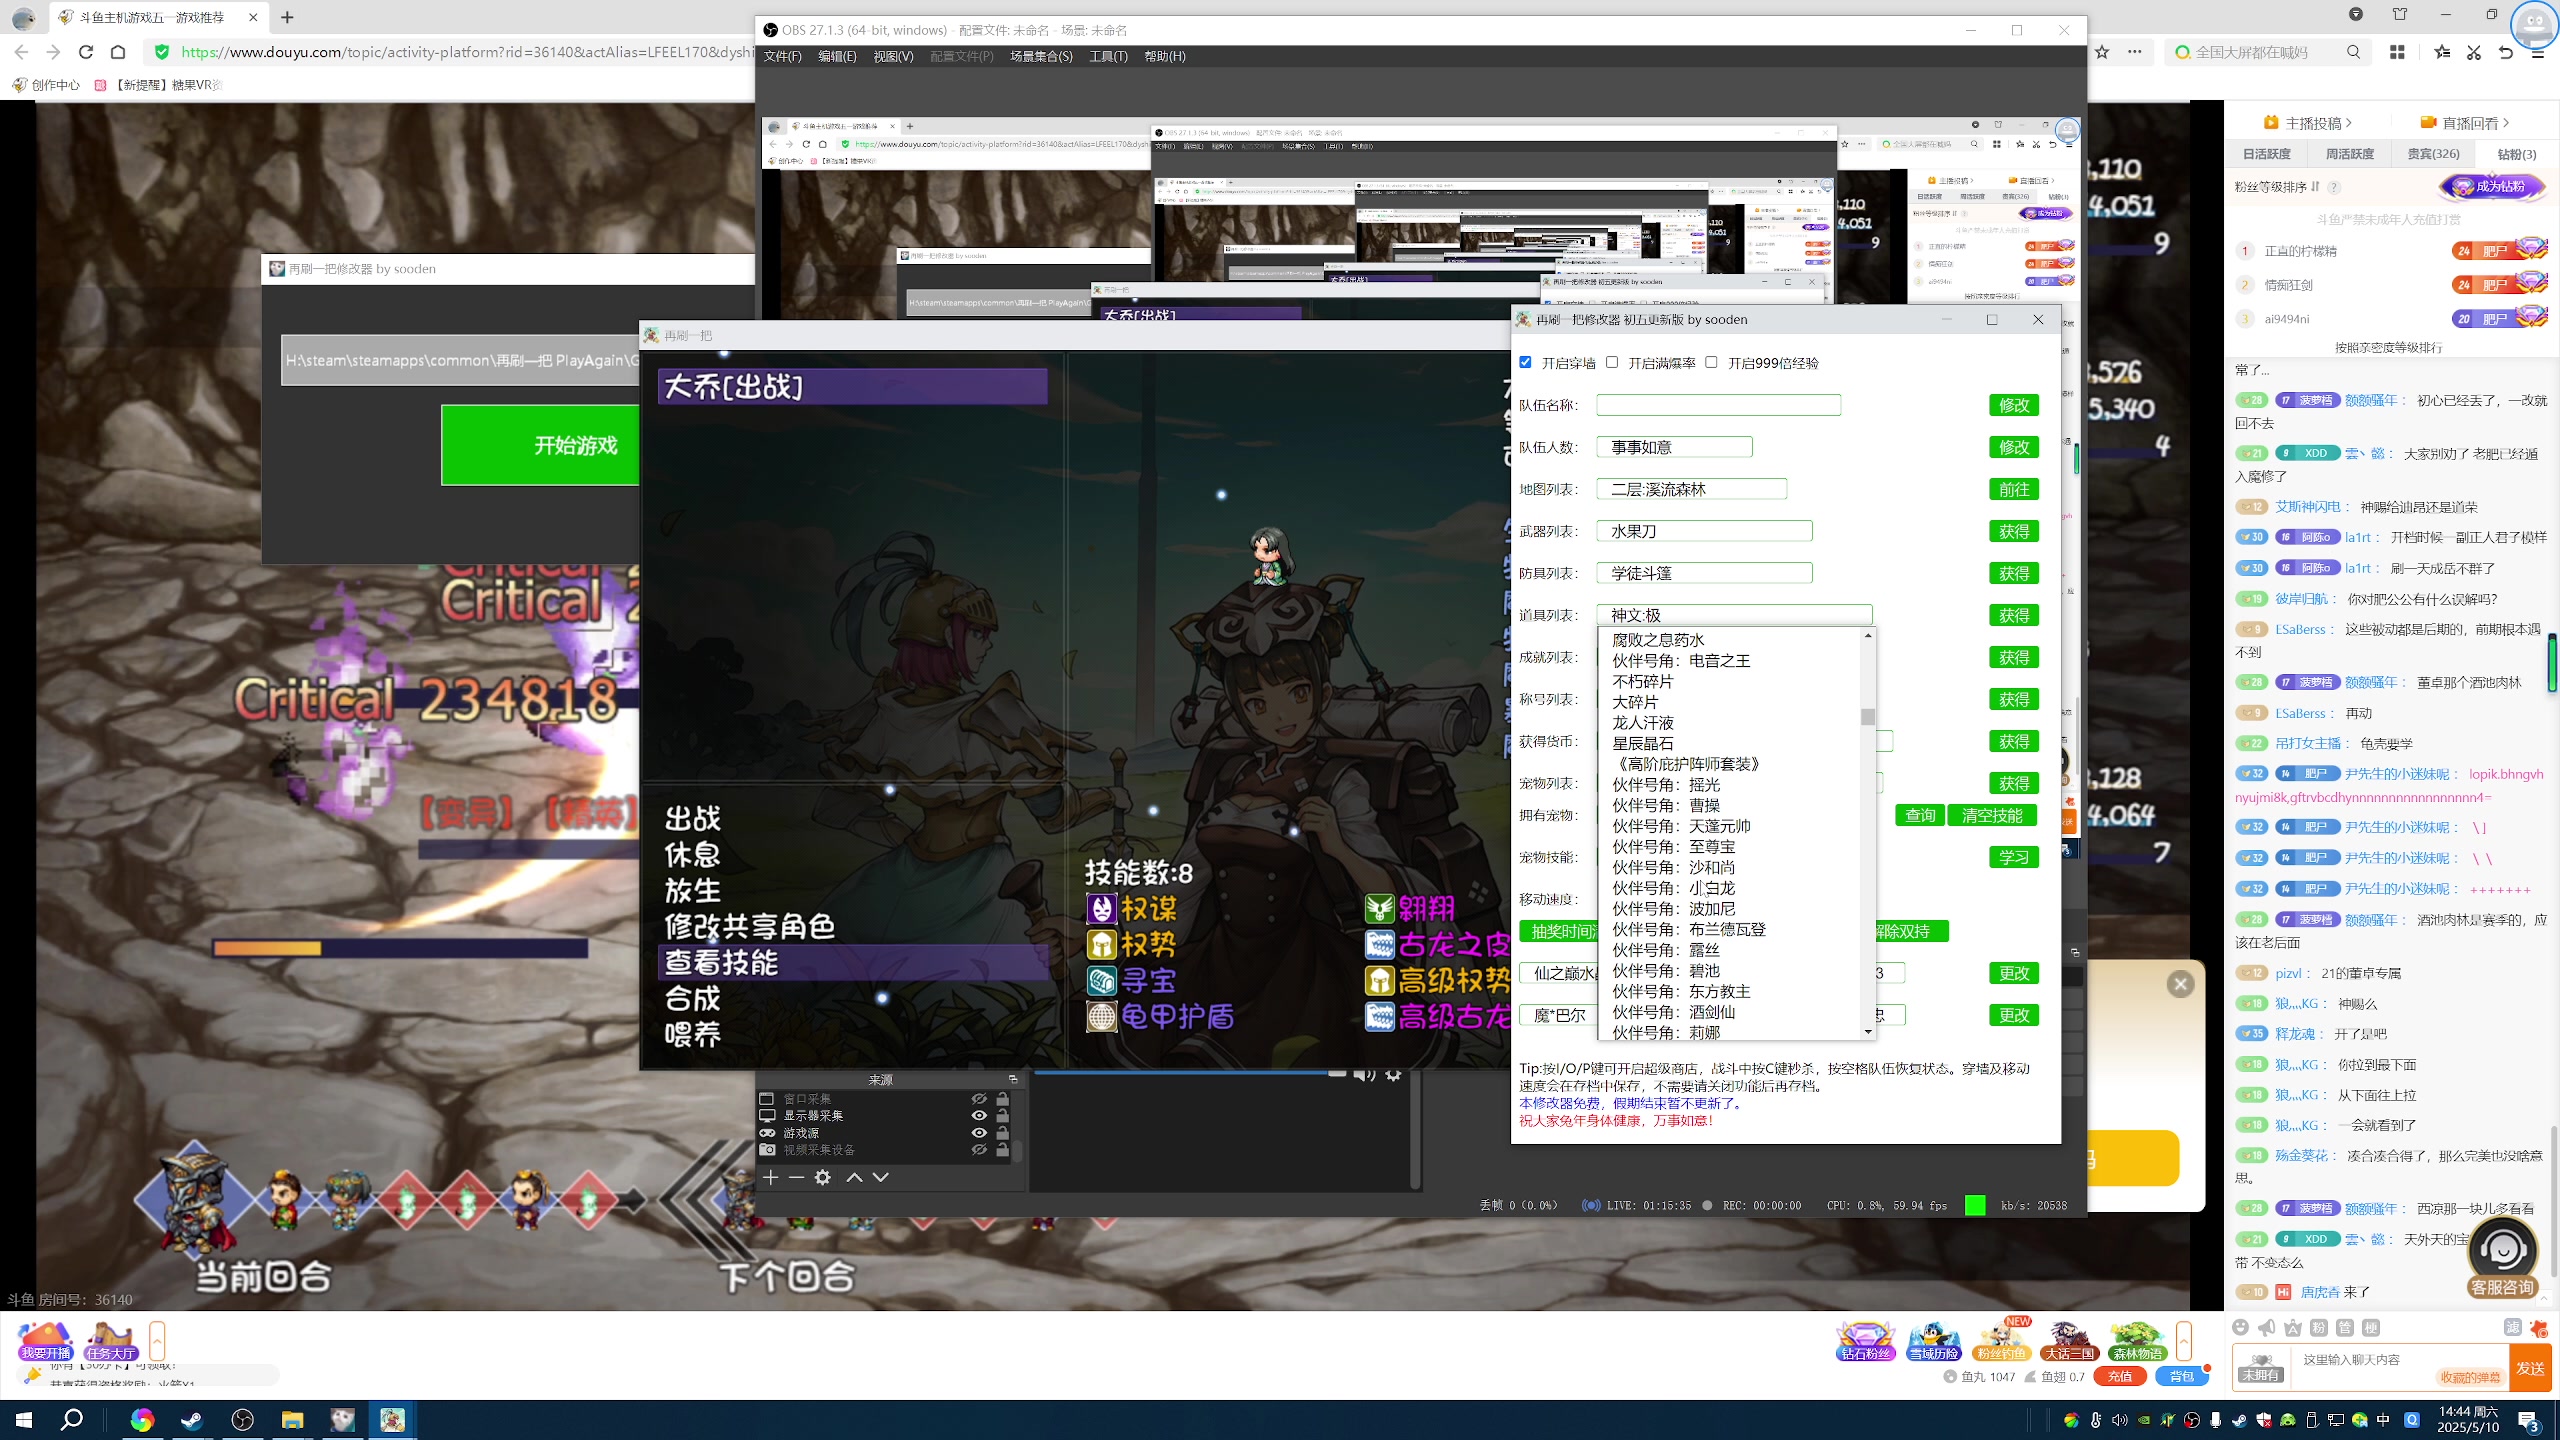Enable the 开启满爆率 checkbox

pyautogui.click(x=1612, y=362)
